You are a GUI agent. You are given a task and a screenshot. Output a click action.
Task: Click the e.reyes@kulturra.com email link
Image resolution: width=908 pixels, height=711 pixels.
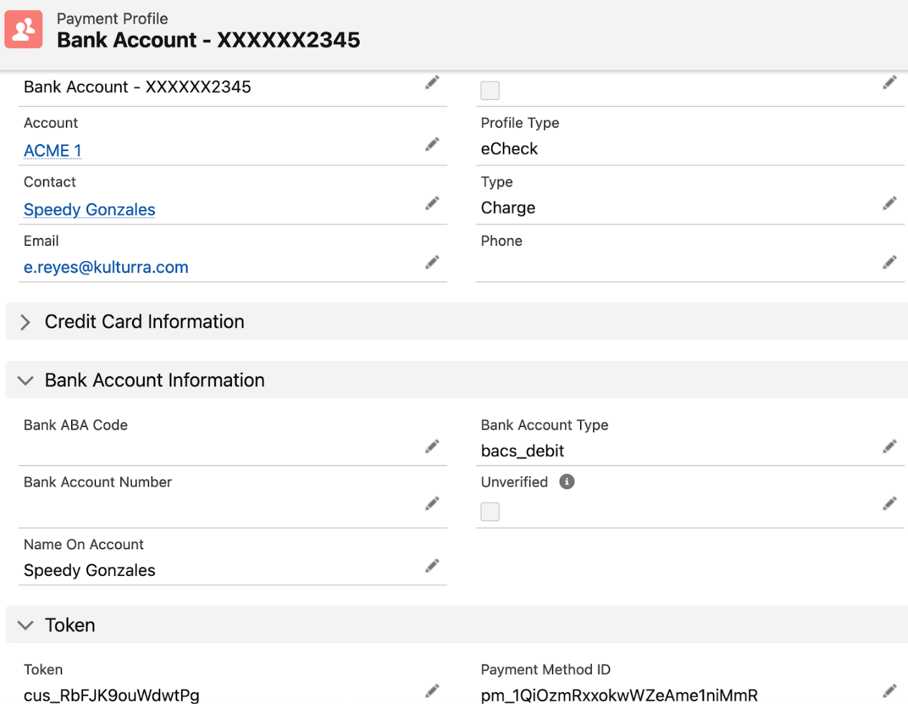[x=106, y=268]
